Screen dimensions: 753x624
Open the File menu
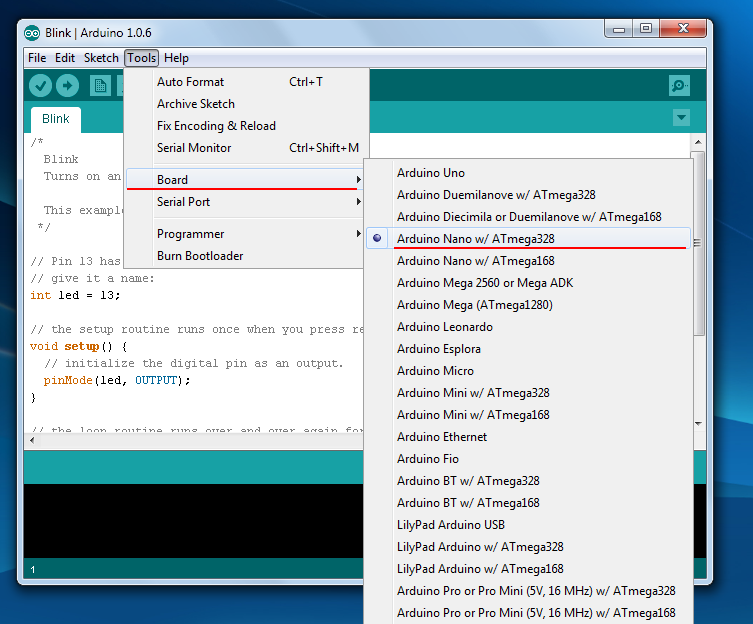tap(37, 58)
